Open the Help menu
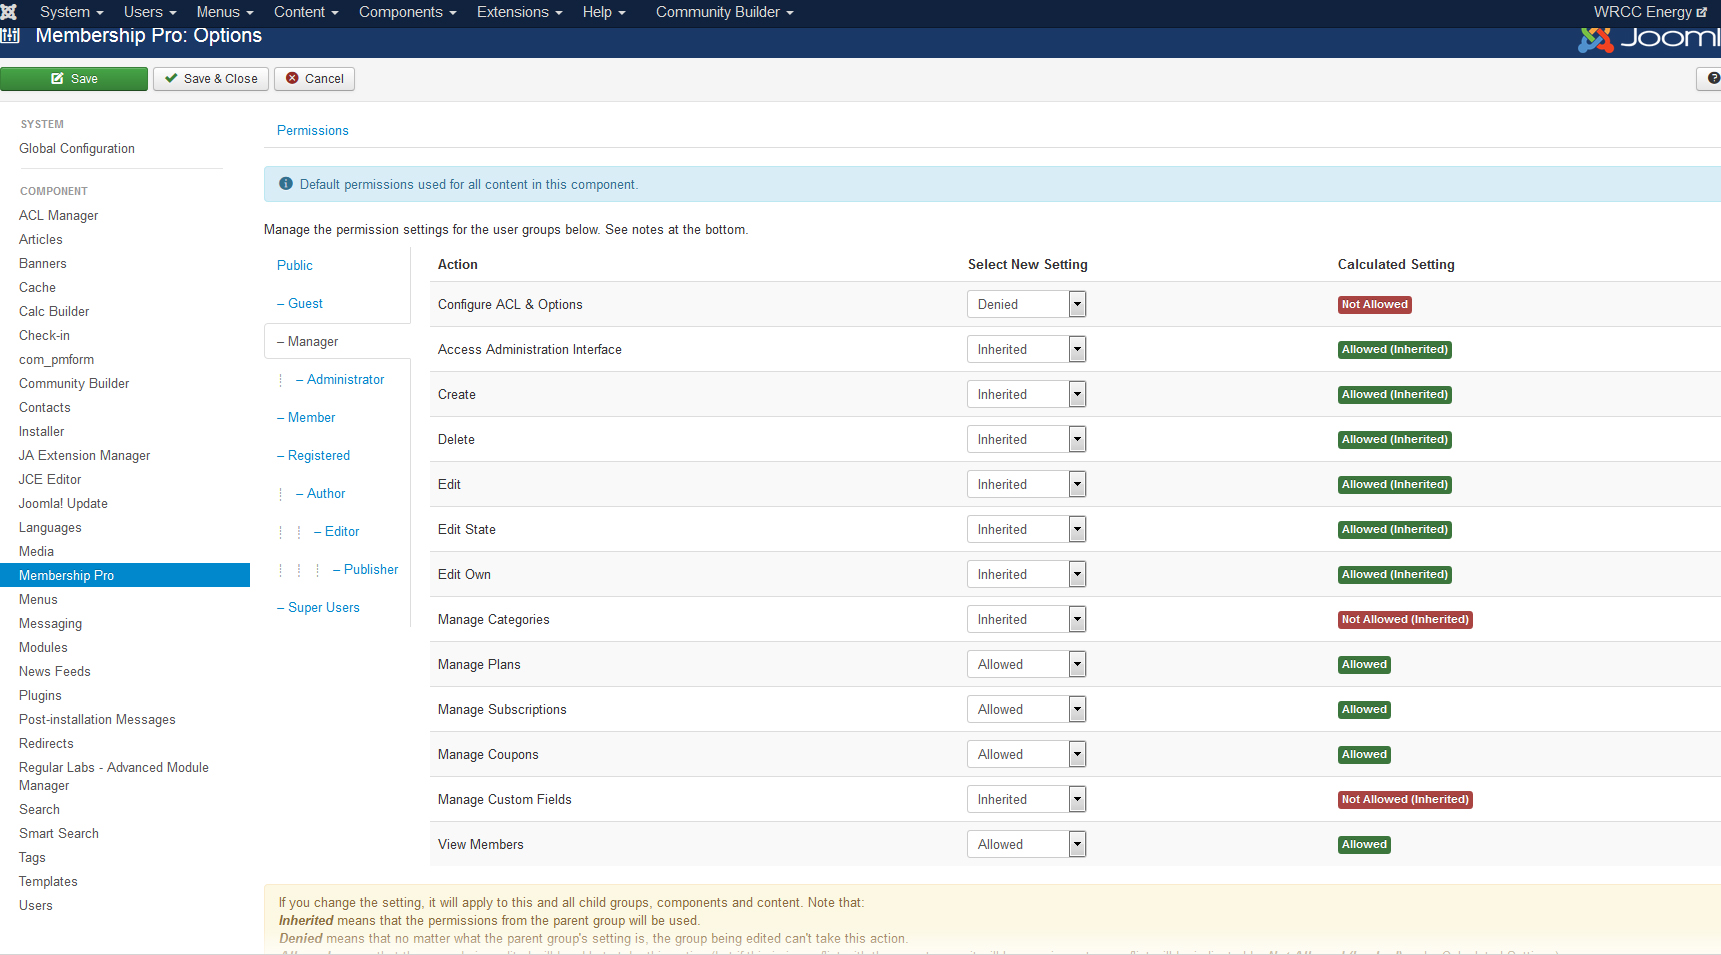Image resolution: width=1721 pixels, height=955 pixels. click(x=604, y=12)
